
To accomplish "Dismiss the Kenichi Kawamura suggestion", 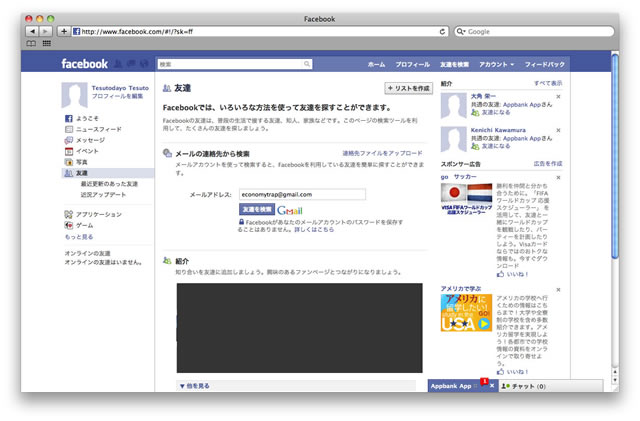I will (x=558, y=130).
